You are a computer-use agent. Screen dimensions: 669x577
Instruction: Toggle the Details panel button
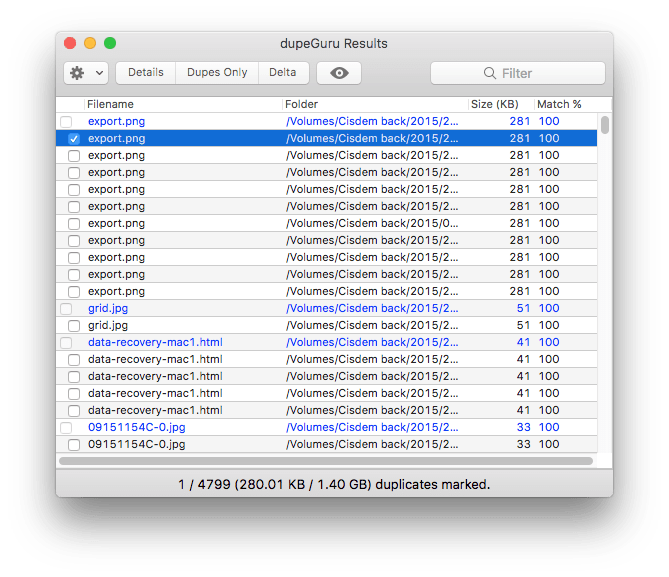point(145,73)
